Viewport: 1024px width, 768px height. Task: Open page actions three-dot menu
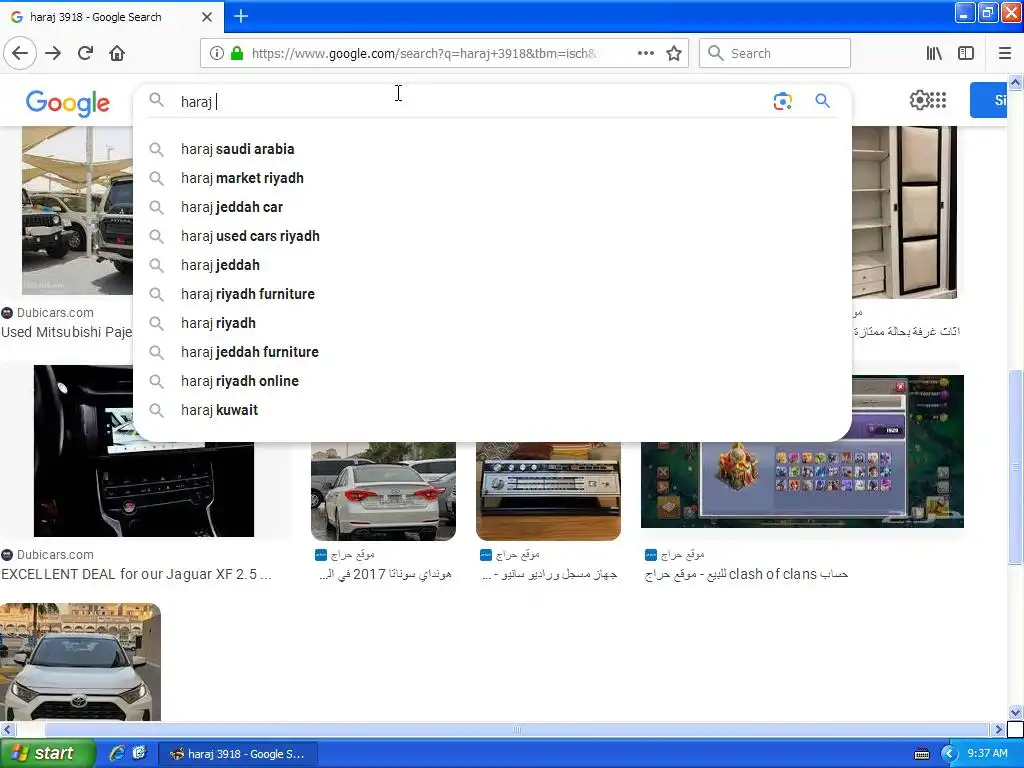click(645, 53)
